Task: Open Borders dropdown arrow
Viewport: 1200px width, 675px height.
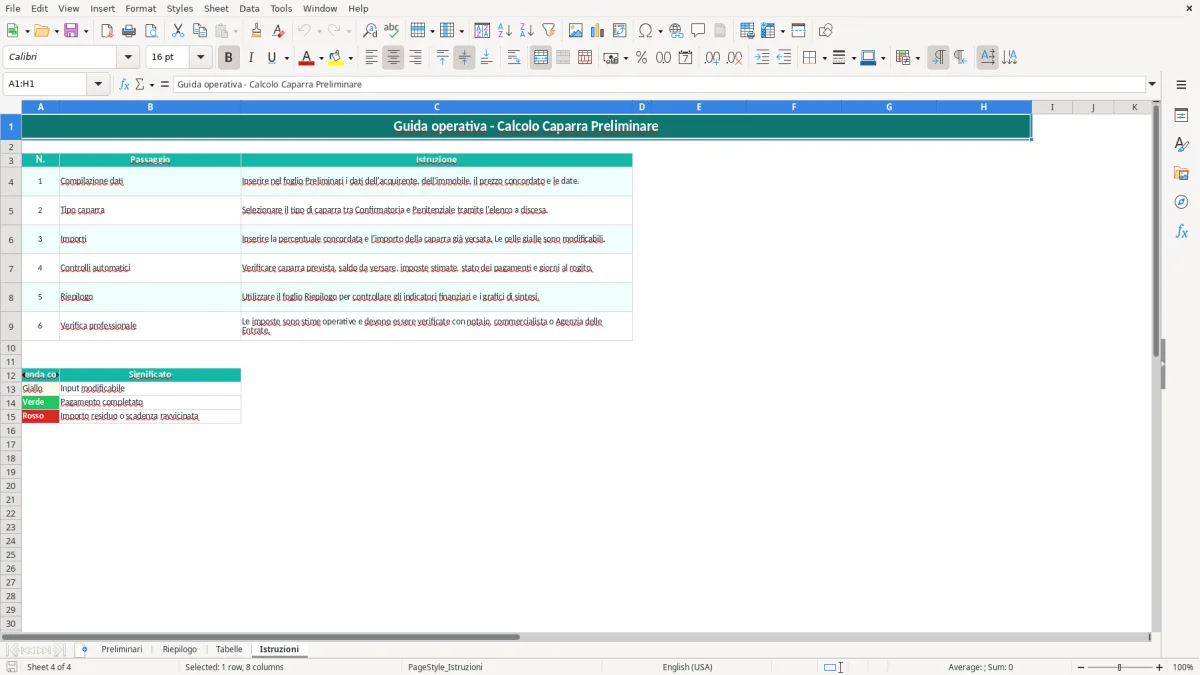Action: point(823,58)
